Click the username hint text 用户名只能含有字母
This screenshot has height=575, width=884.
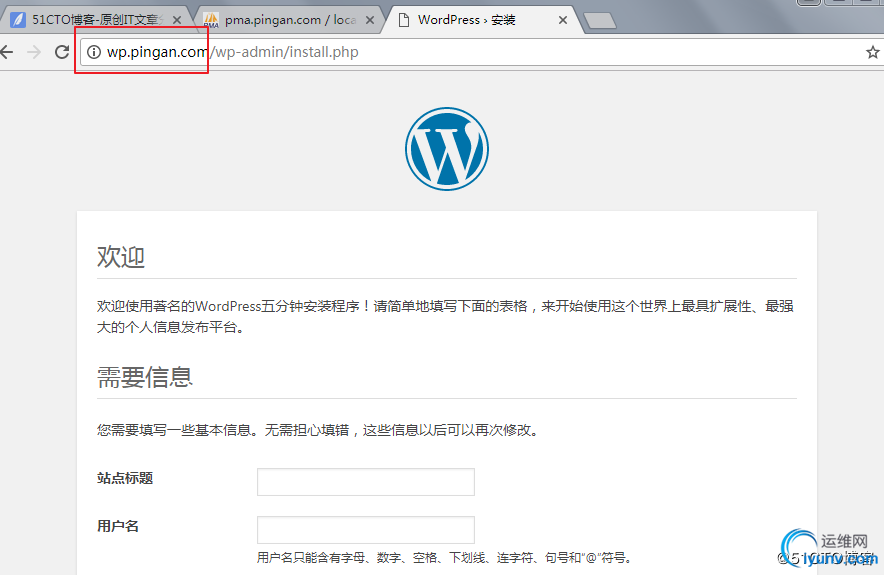[x=444, y=558]
